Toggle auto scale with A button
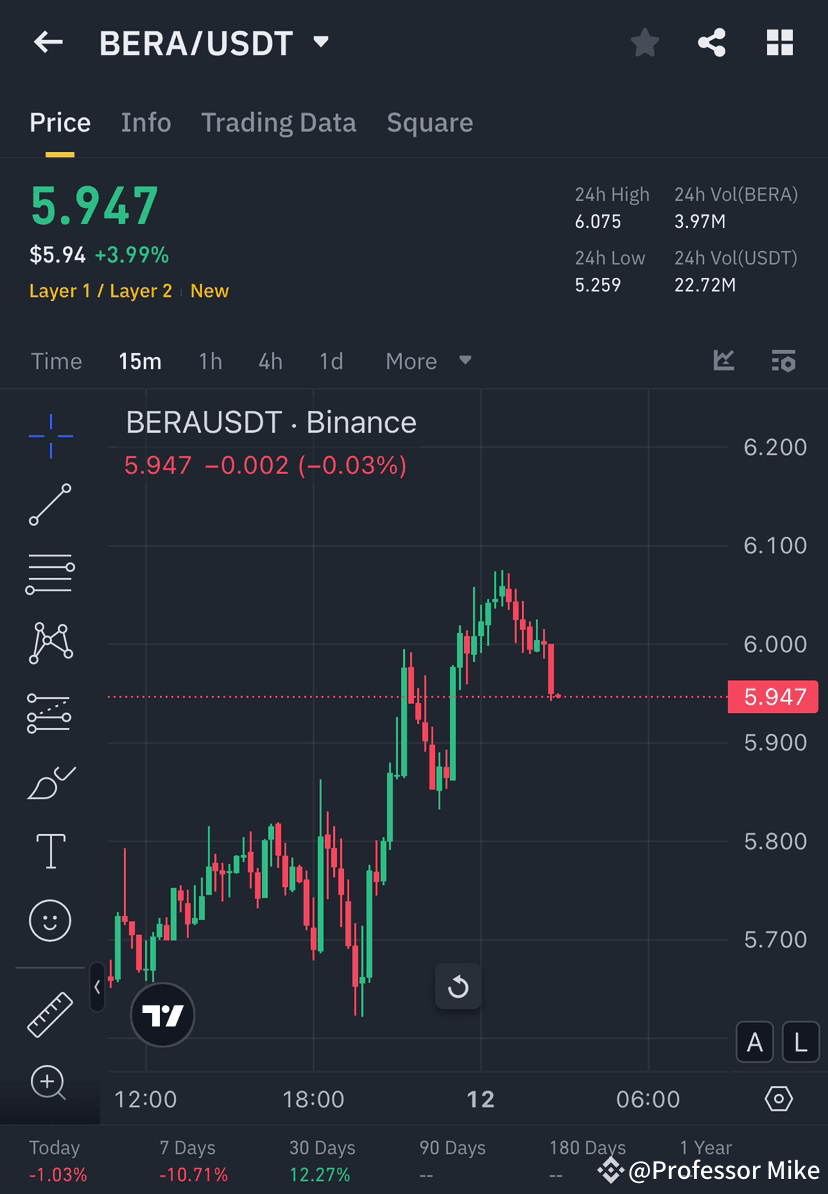 click(755, 1042)
